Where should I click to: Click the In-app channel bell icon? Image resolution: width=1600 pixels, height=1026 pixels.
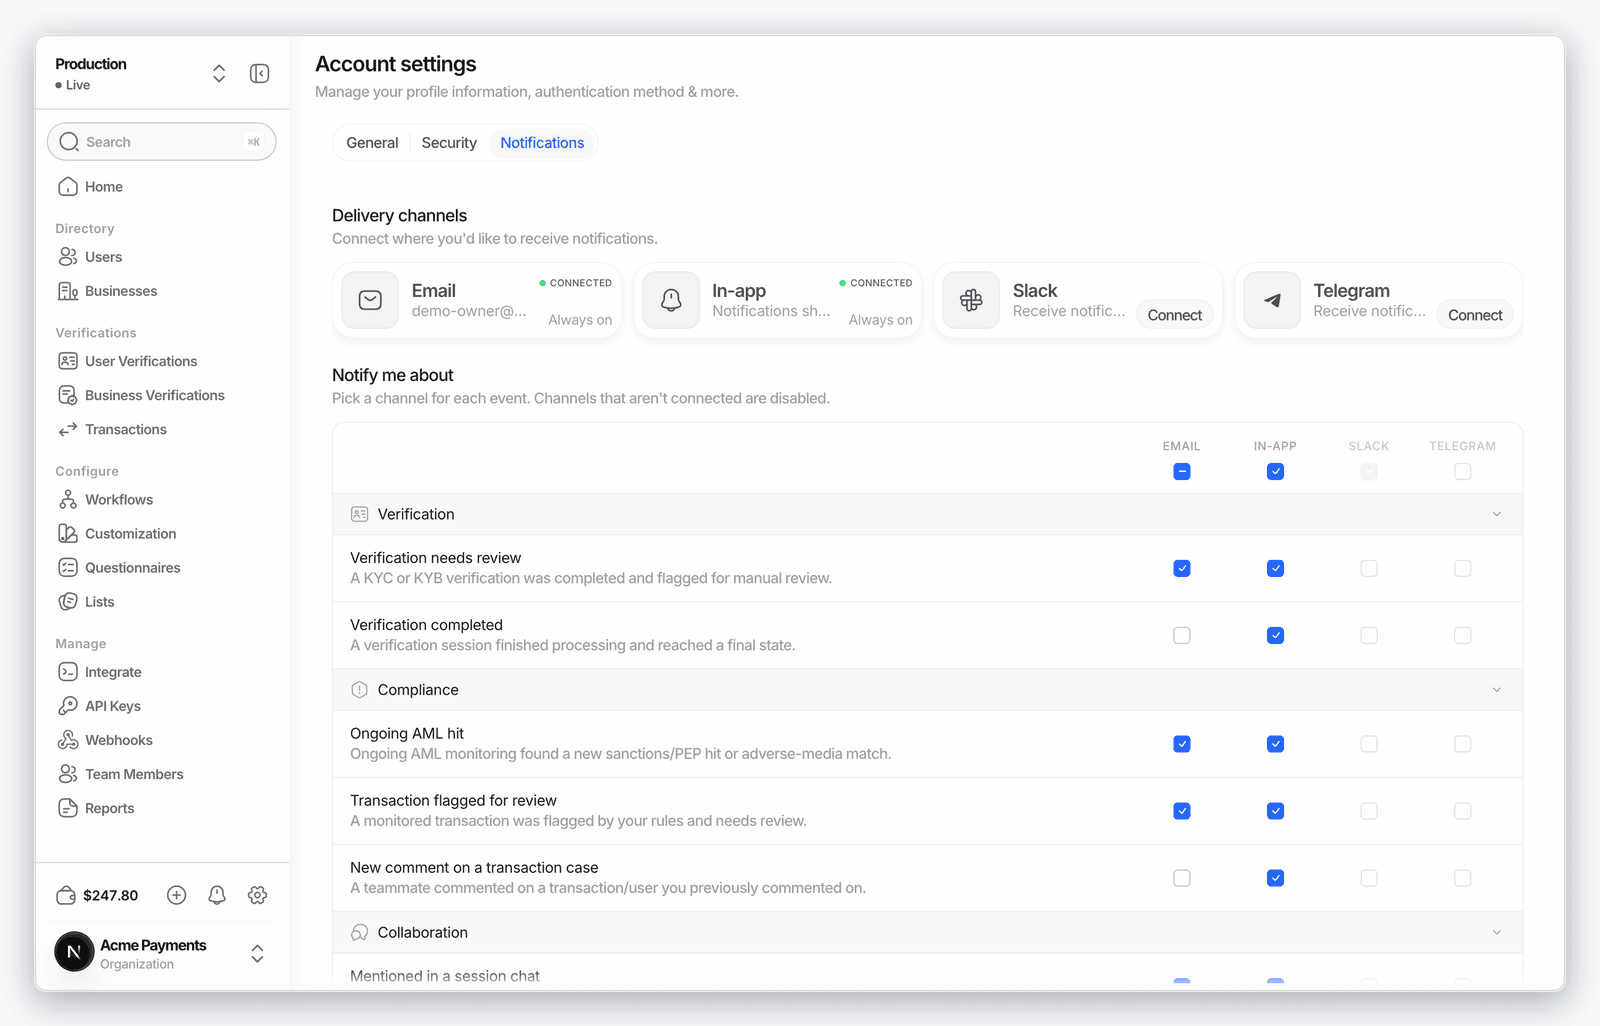coord(671,300)
